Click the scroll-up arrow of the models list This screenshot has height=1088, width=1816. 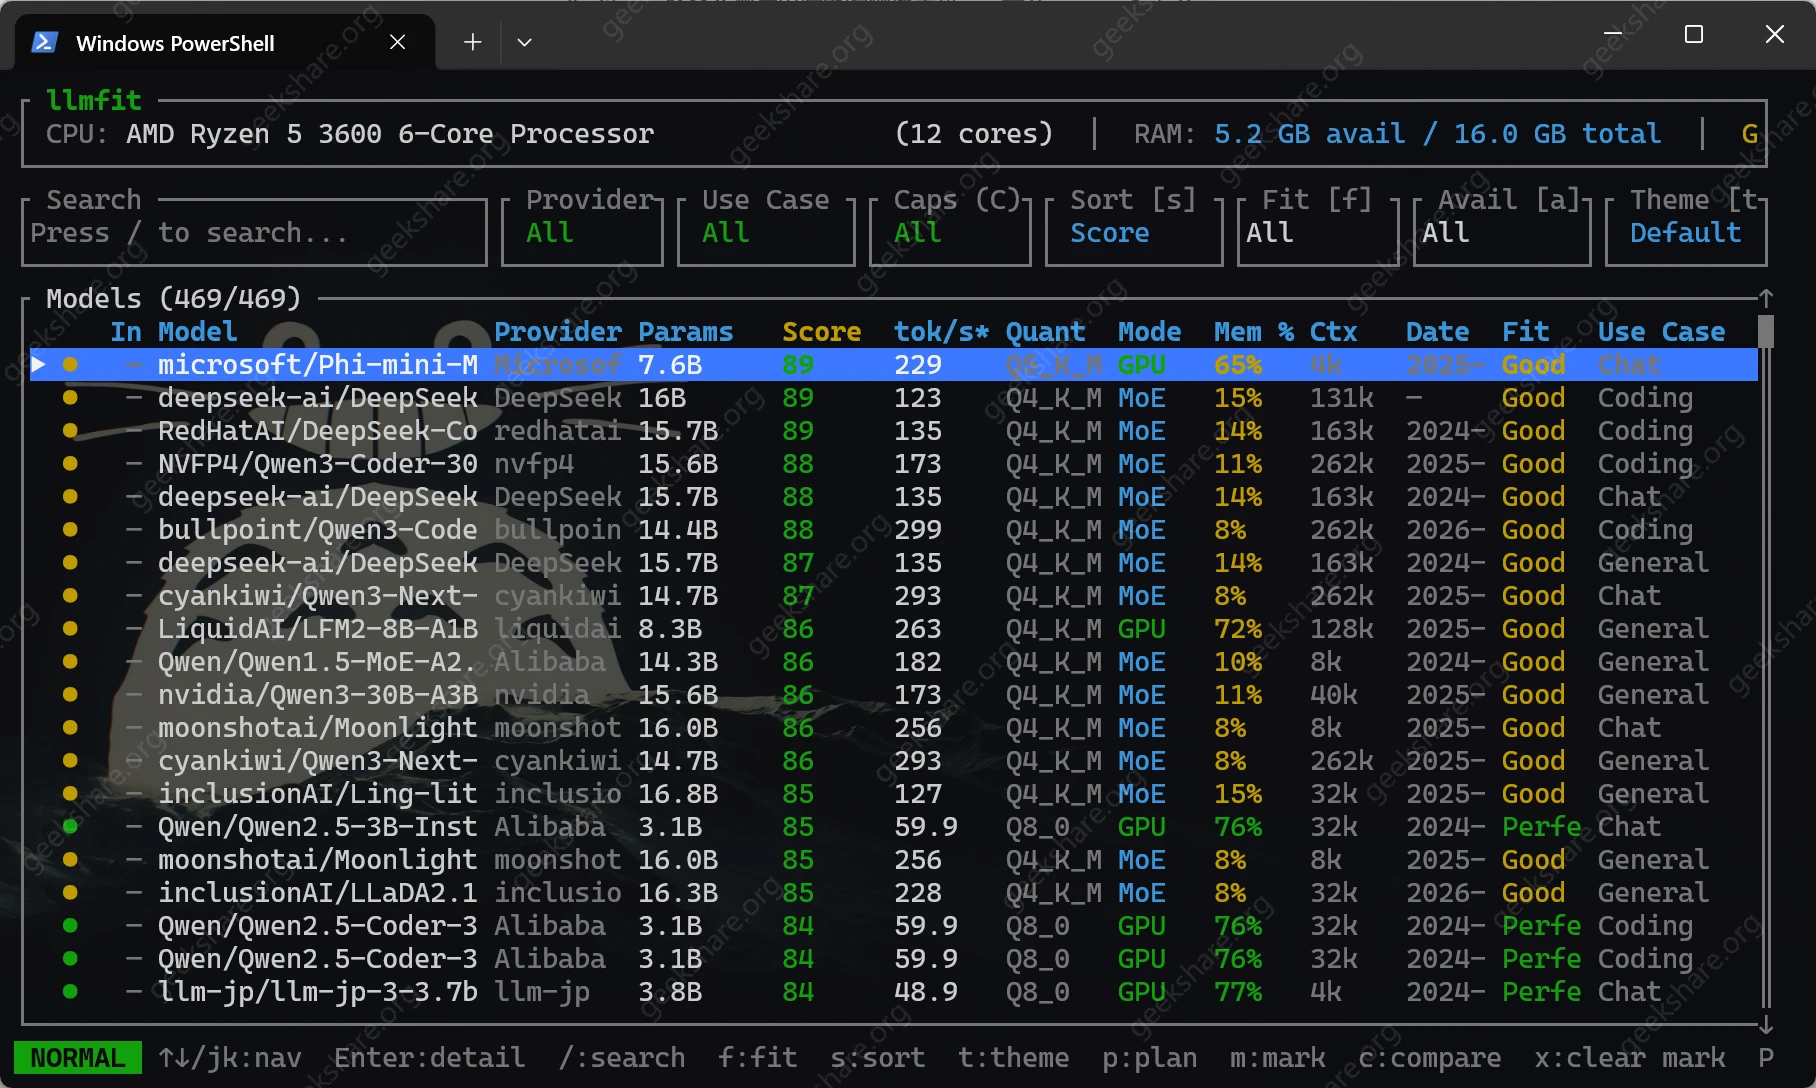point(1766,298)
